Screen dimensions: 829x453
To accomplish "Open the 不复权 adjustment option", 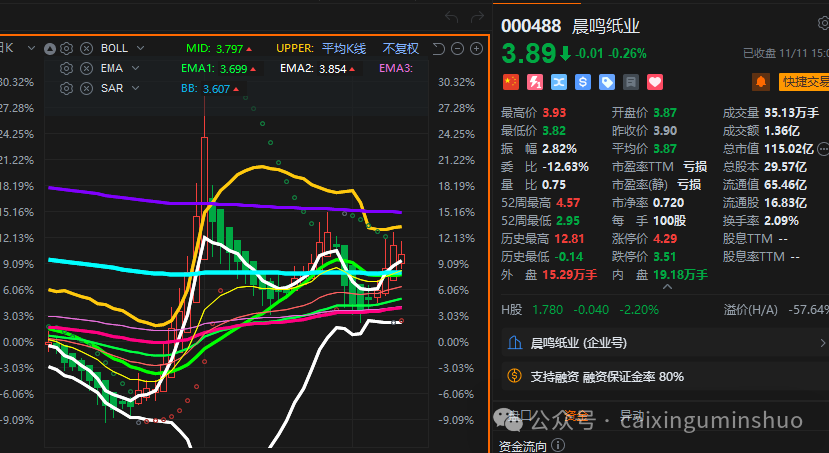I will click(x=401, y=49).
